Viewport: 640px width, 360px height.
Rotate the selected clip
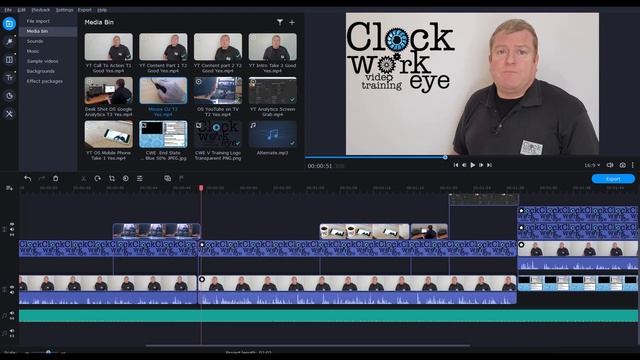click(x=98, y=178)
